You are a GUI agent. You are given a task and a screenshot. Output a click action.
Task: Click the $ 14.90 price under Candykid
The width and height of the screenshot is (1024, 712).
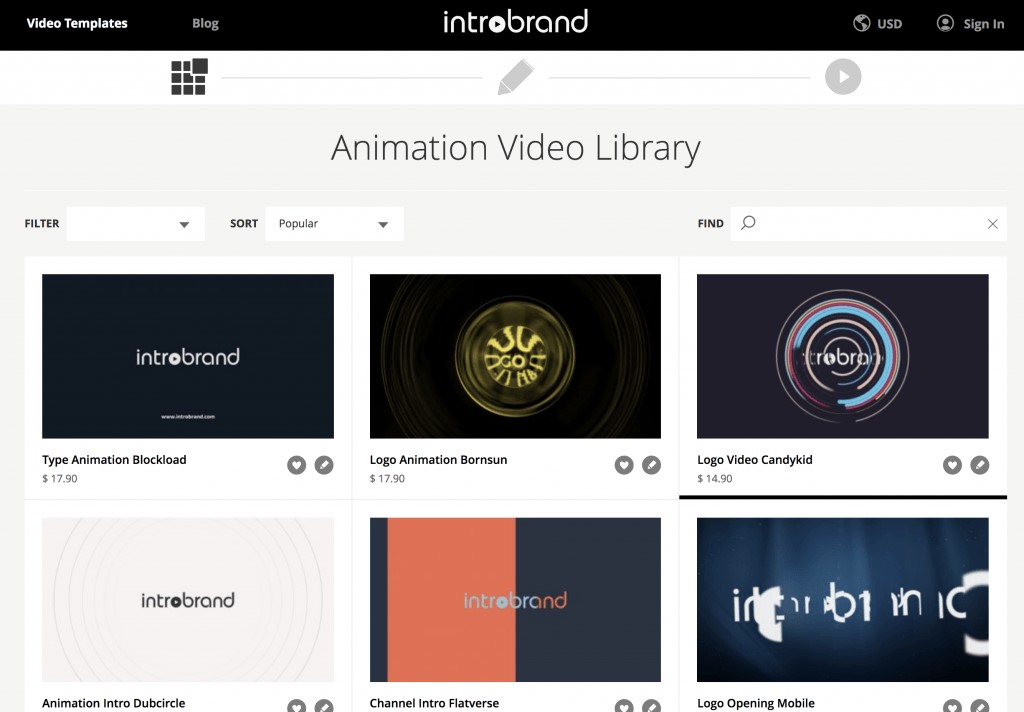715,479
